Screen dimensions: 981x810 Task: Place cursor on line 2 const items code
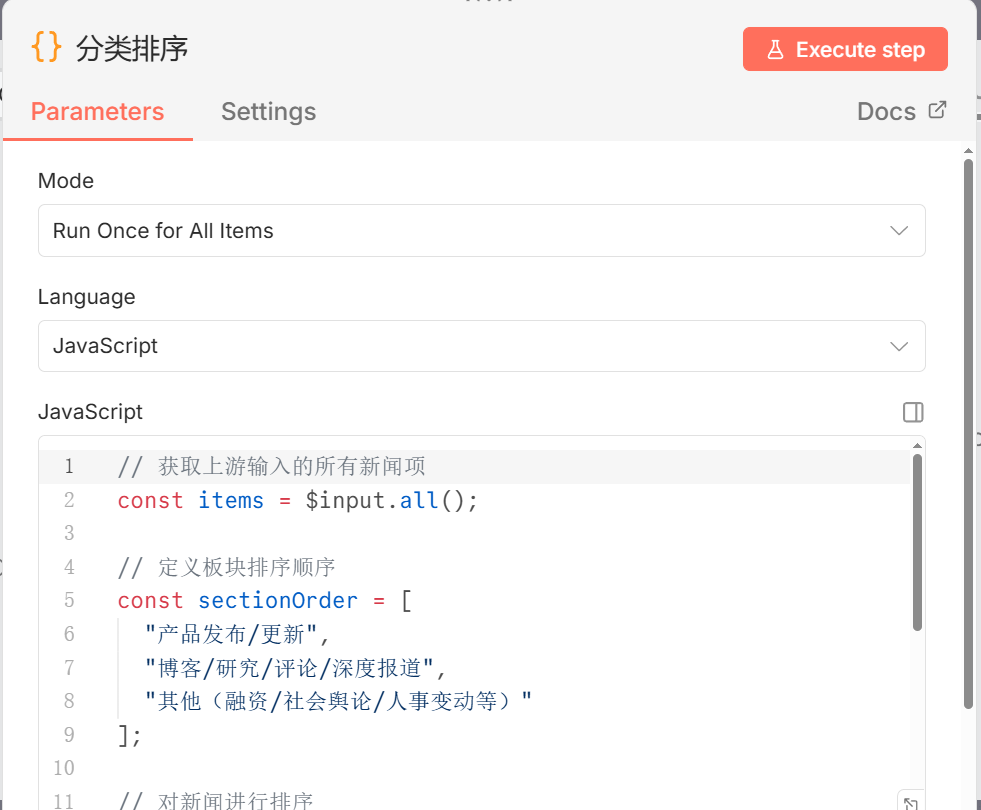pos(297,500)
